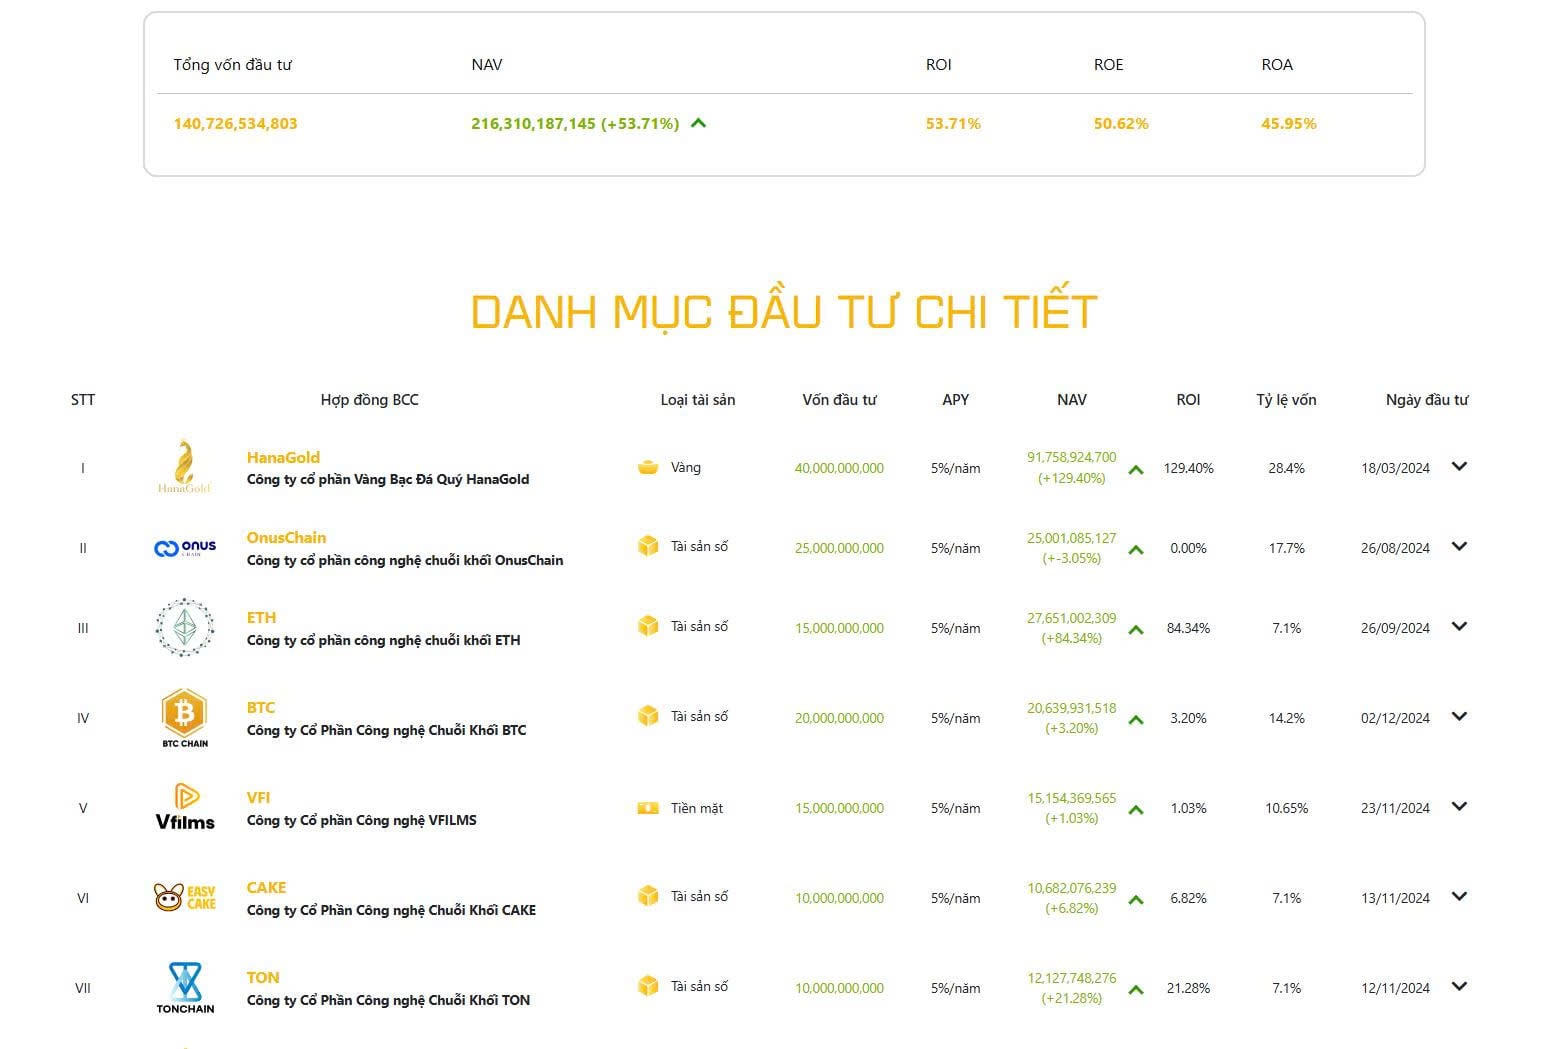Open the CAKE contract name link
This screenshot has height=1049, width=1568.
(x=266, y=887)
